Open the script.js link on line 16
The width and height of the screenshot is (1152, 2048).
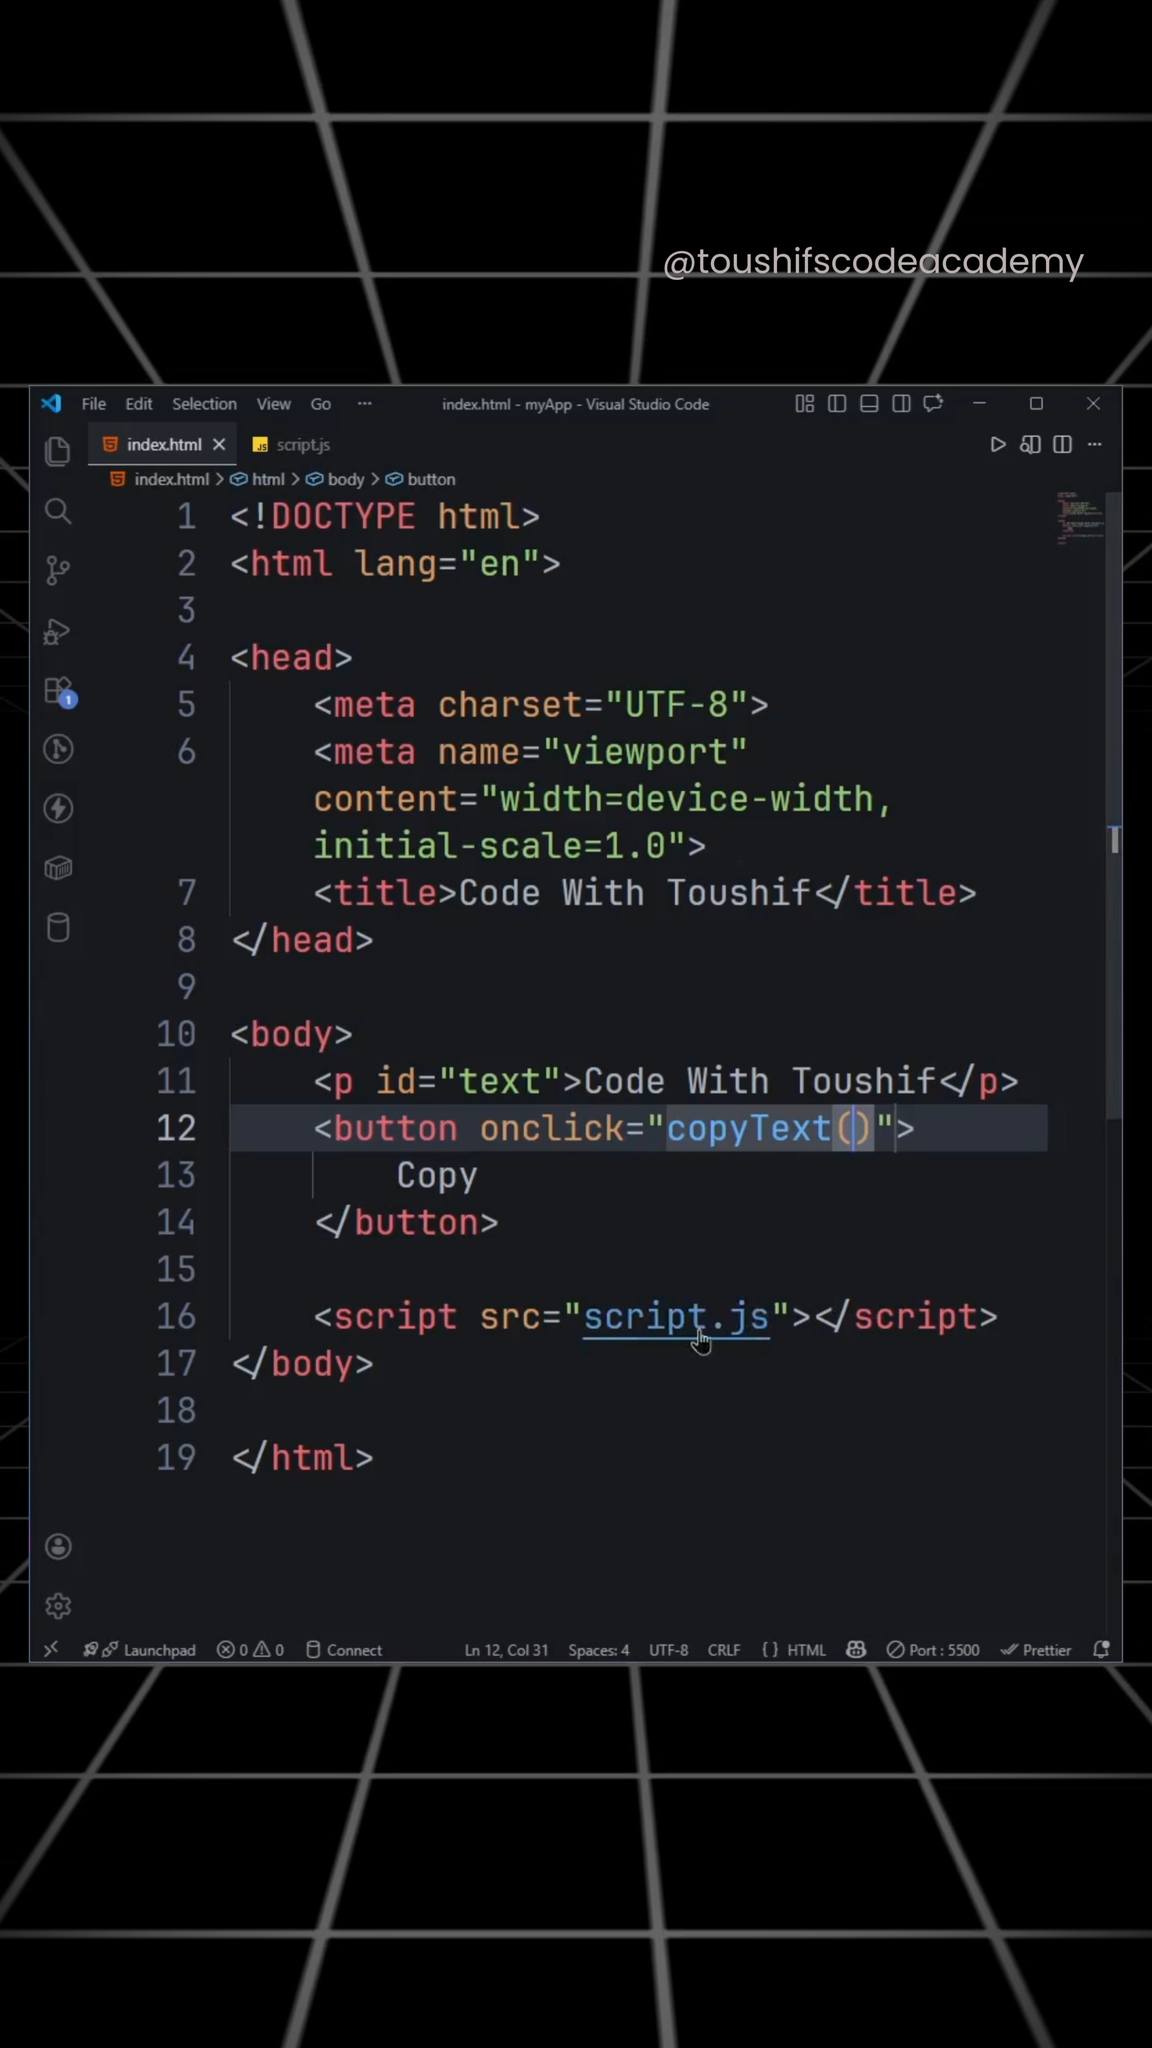pyautogui.click(x=676, y=1316)
